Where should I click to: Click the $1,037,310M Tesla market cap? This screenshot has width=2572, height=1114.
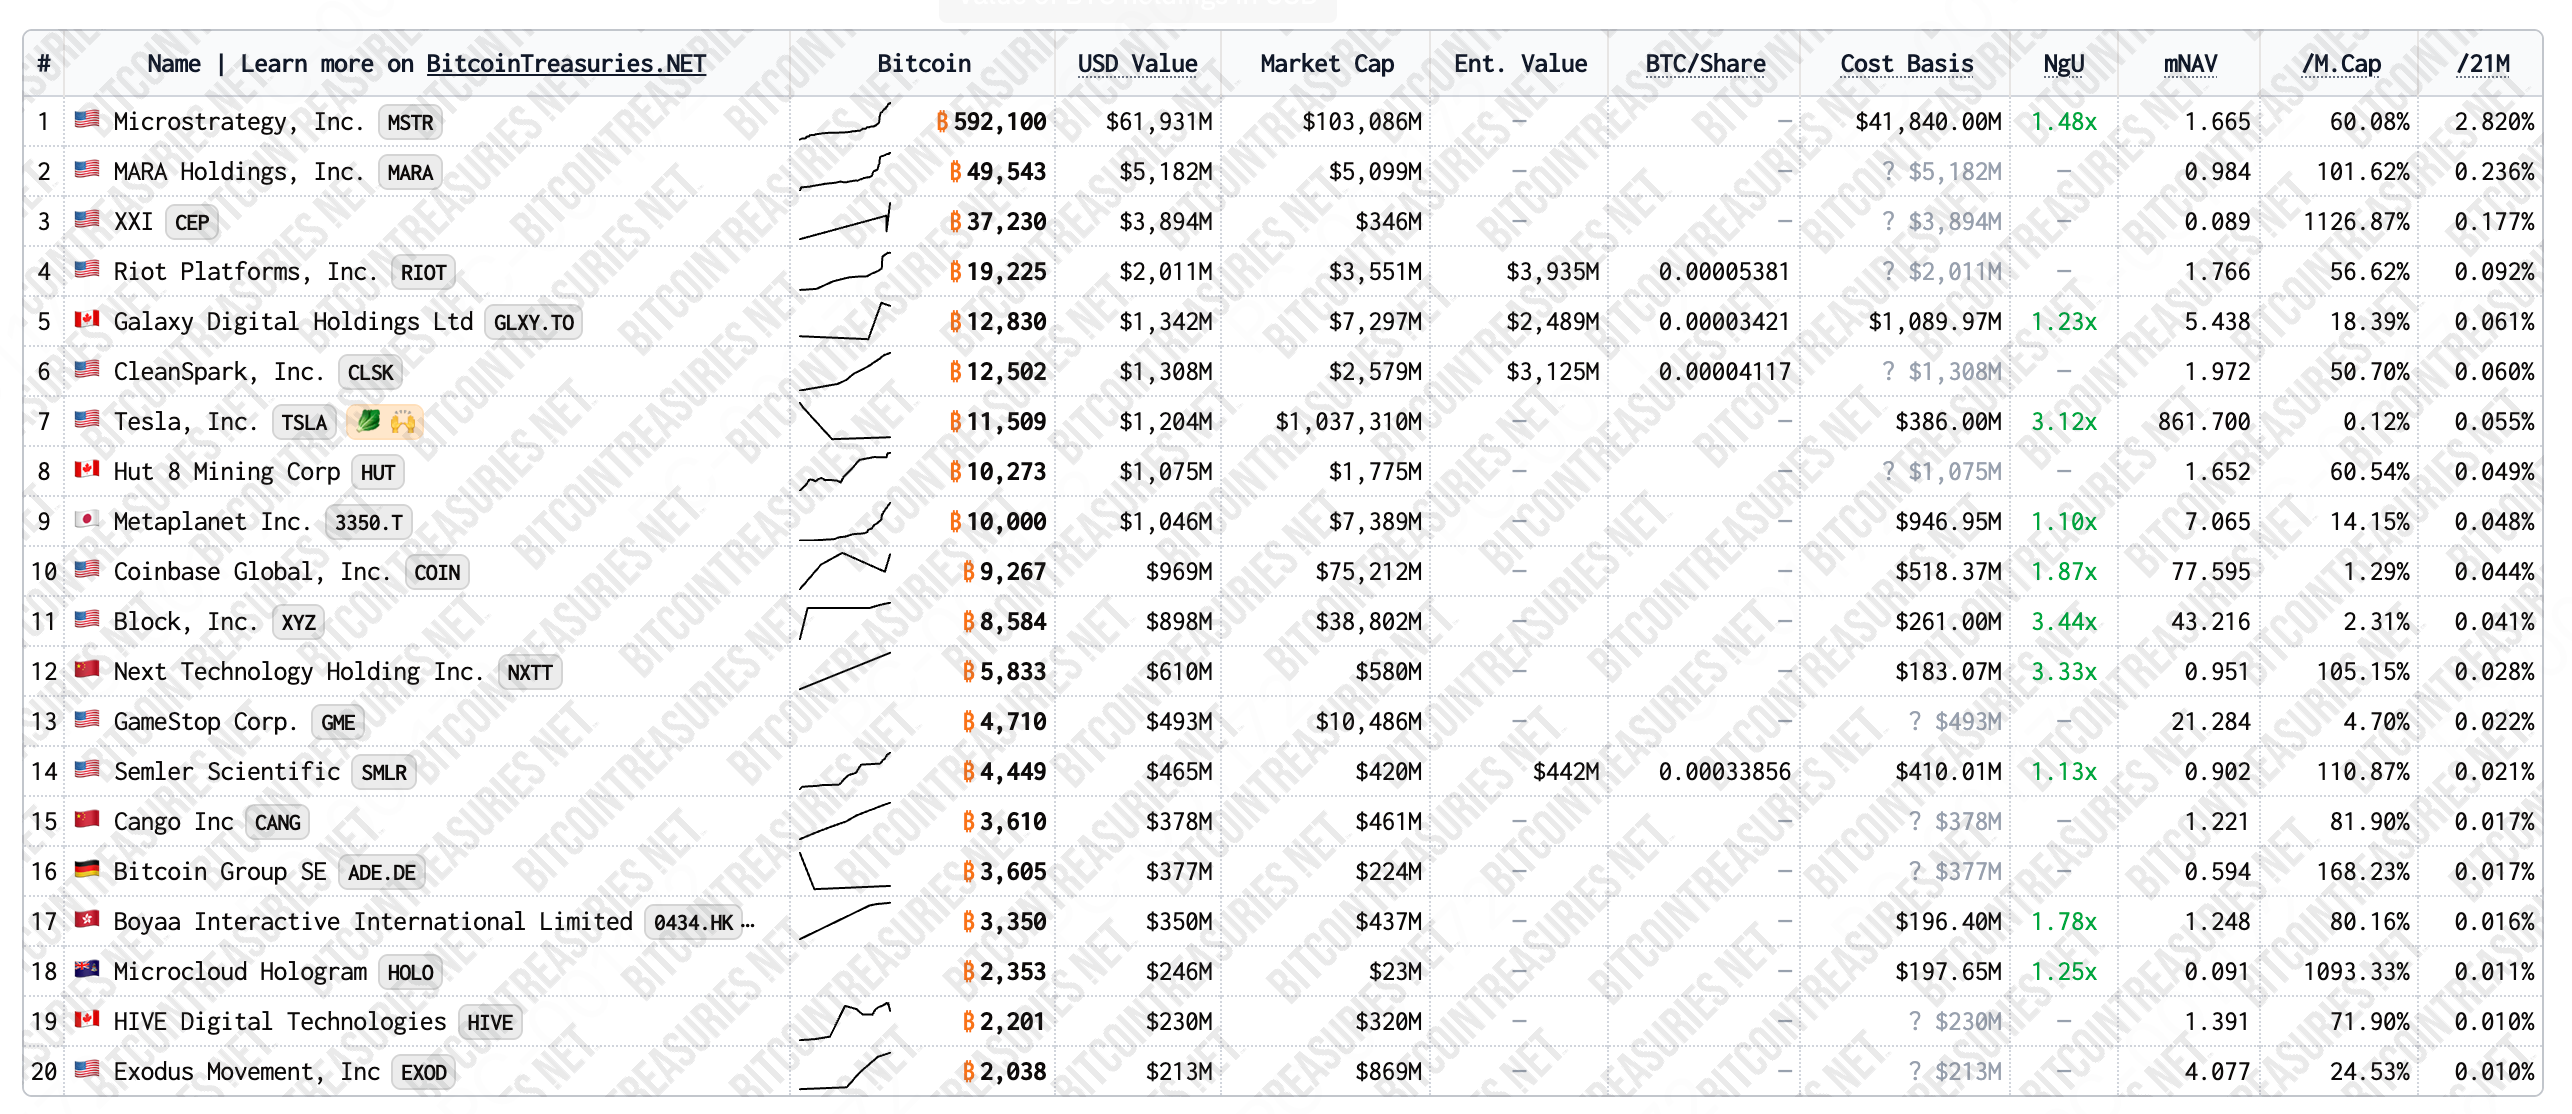pos(1349,421)
